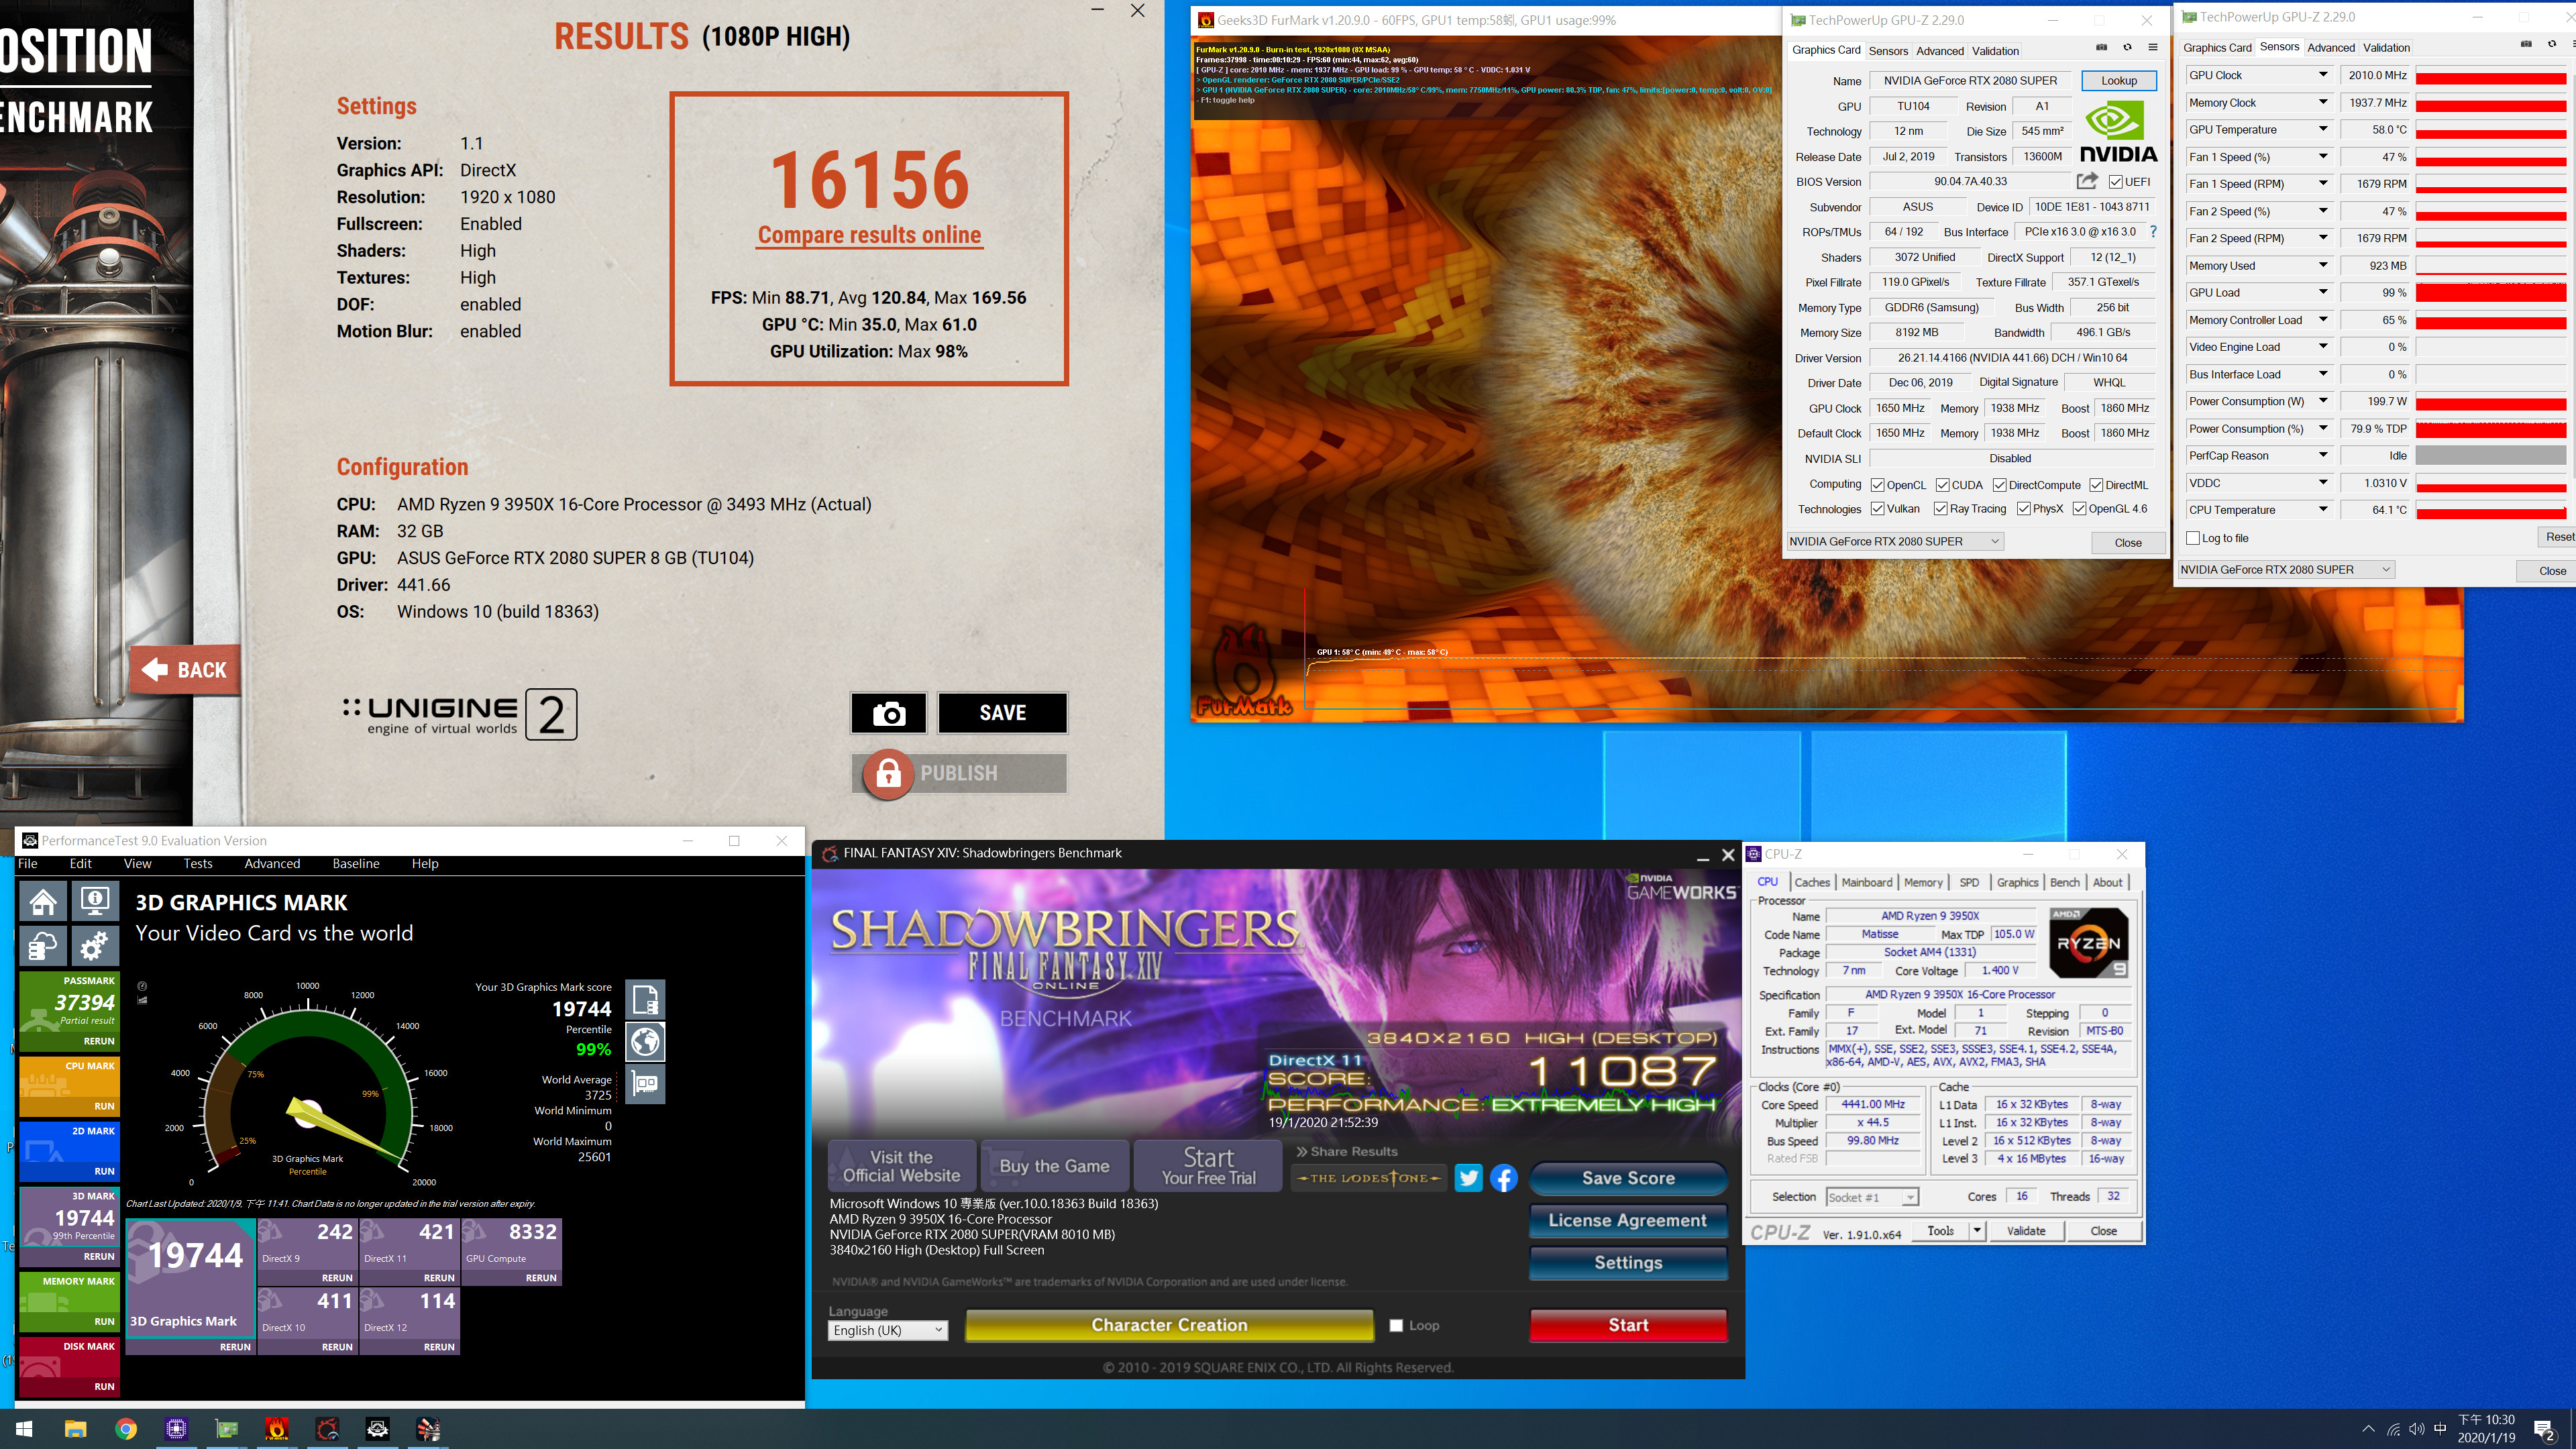
Task: Open the notification center icon
Action: coord(2544,1430)
